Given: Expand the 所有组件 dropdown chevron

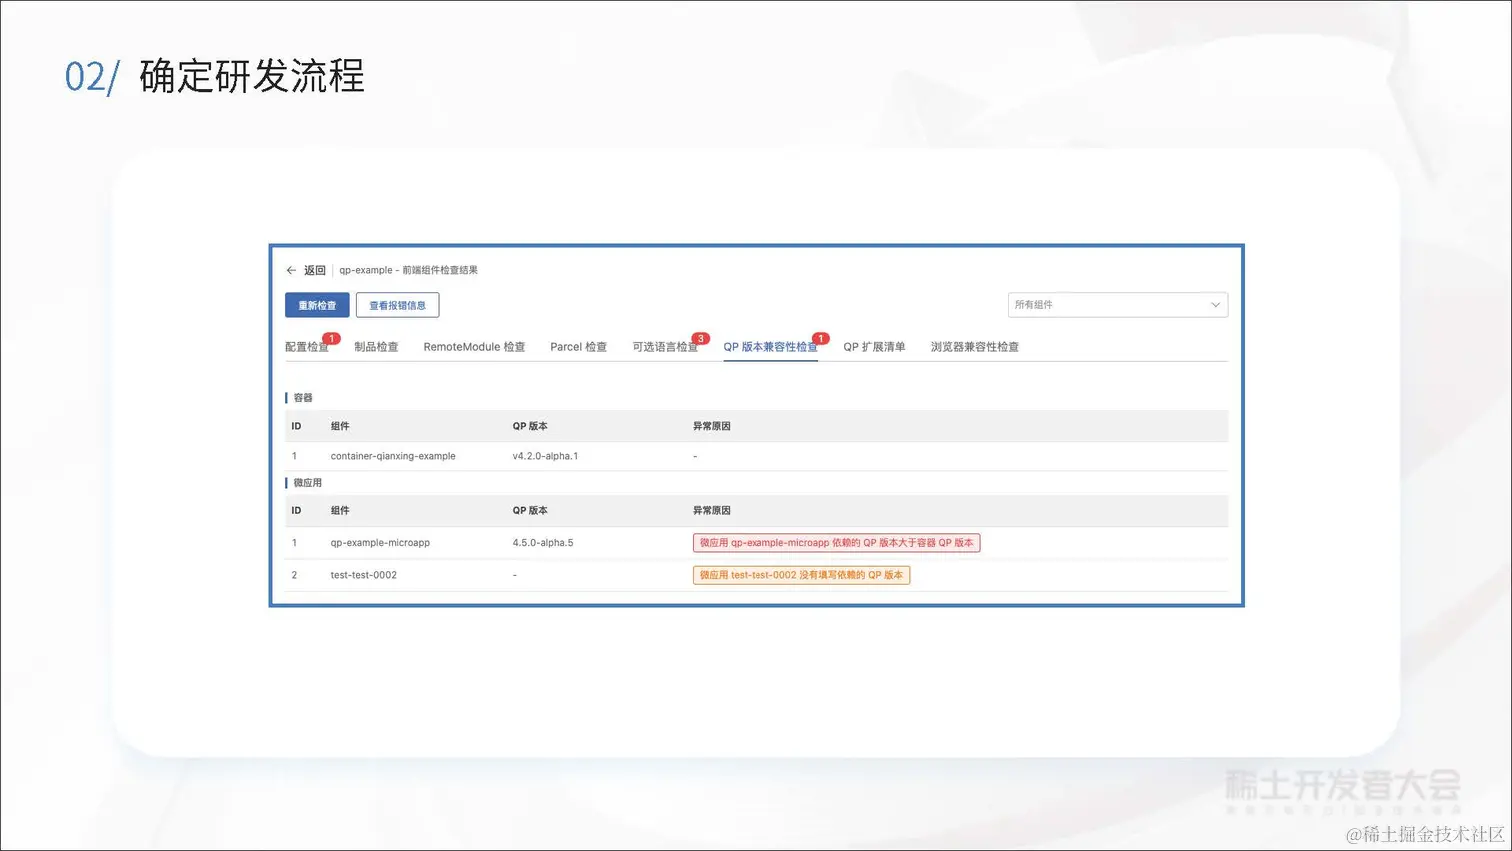Looking at the screenshot, I should [1215, 305].
